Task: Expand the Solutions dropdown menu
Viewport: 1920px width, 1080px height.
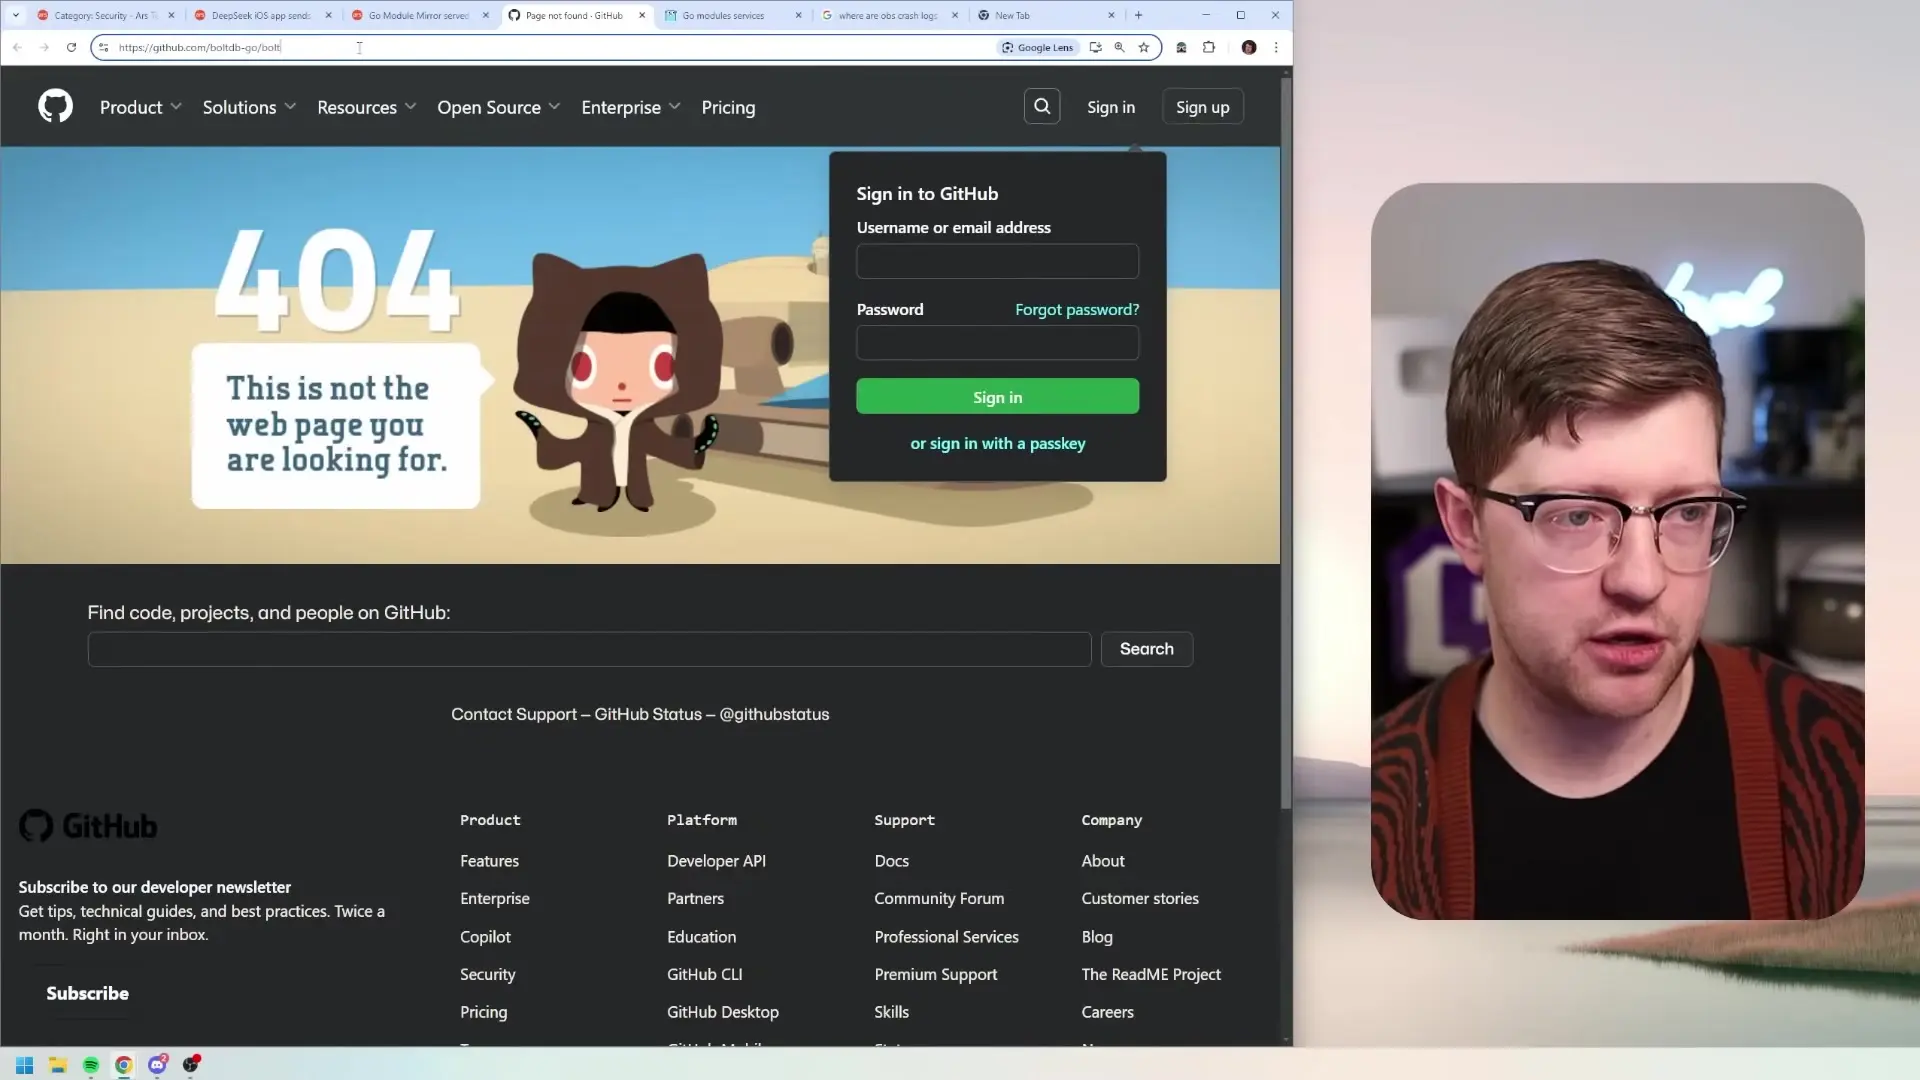Action: (x=249, y=107)
